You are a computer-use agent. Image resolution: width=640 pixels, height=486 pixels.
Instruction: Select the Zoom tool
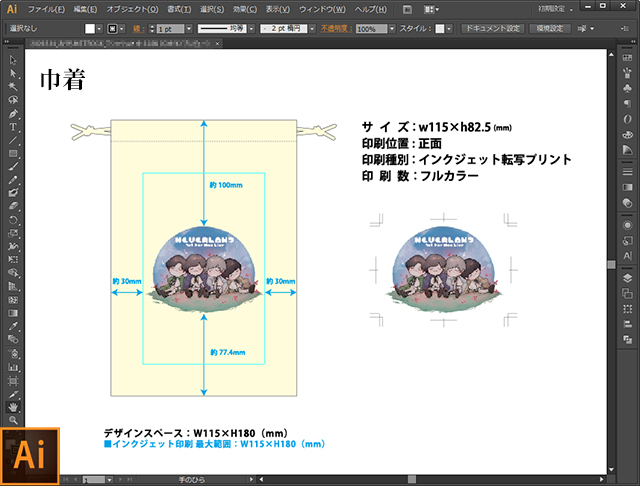13,420
